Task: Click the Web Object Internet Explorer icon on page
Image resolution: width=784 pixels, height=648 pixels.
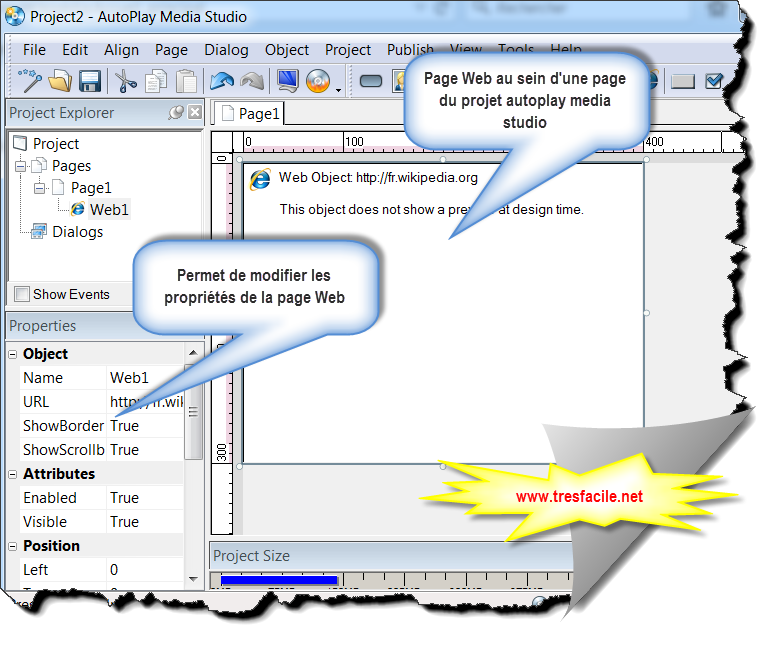Action: click(260, 180)
